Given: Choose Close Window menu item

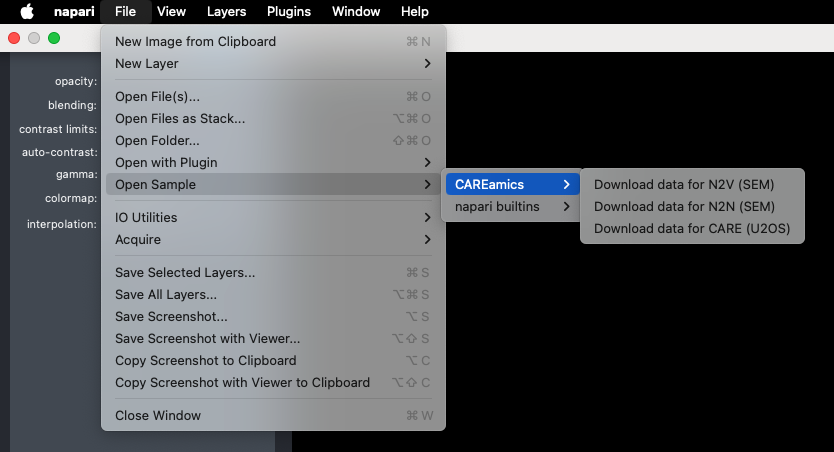Looking at the screenshot, I should tap(158, 415).
